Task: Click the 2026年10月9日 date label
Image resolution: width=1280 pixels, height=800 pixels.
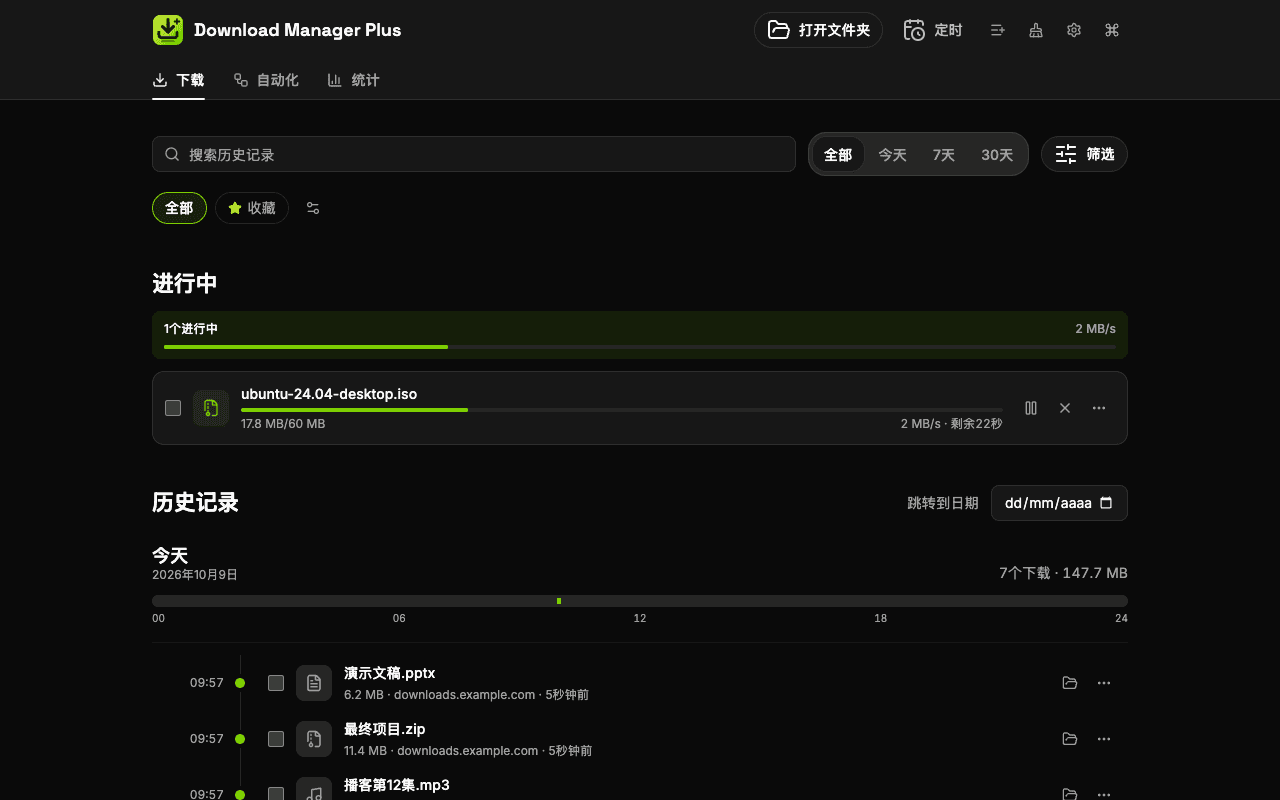Action: point(195,575)
